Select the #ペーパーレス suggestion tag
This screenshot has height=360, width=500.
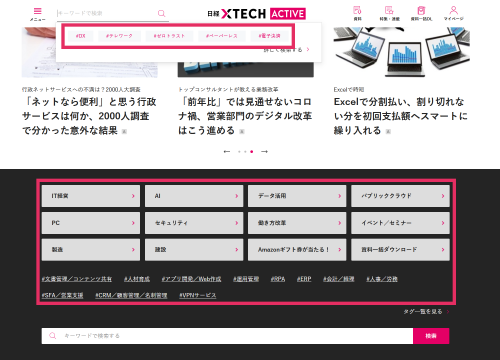pos(222,36)
